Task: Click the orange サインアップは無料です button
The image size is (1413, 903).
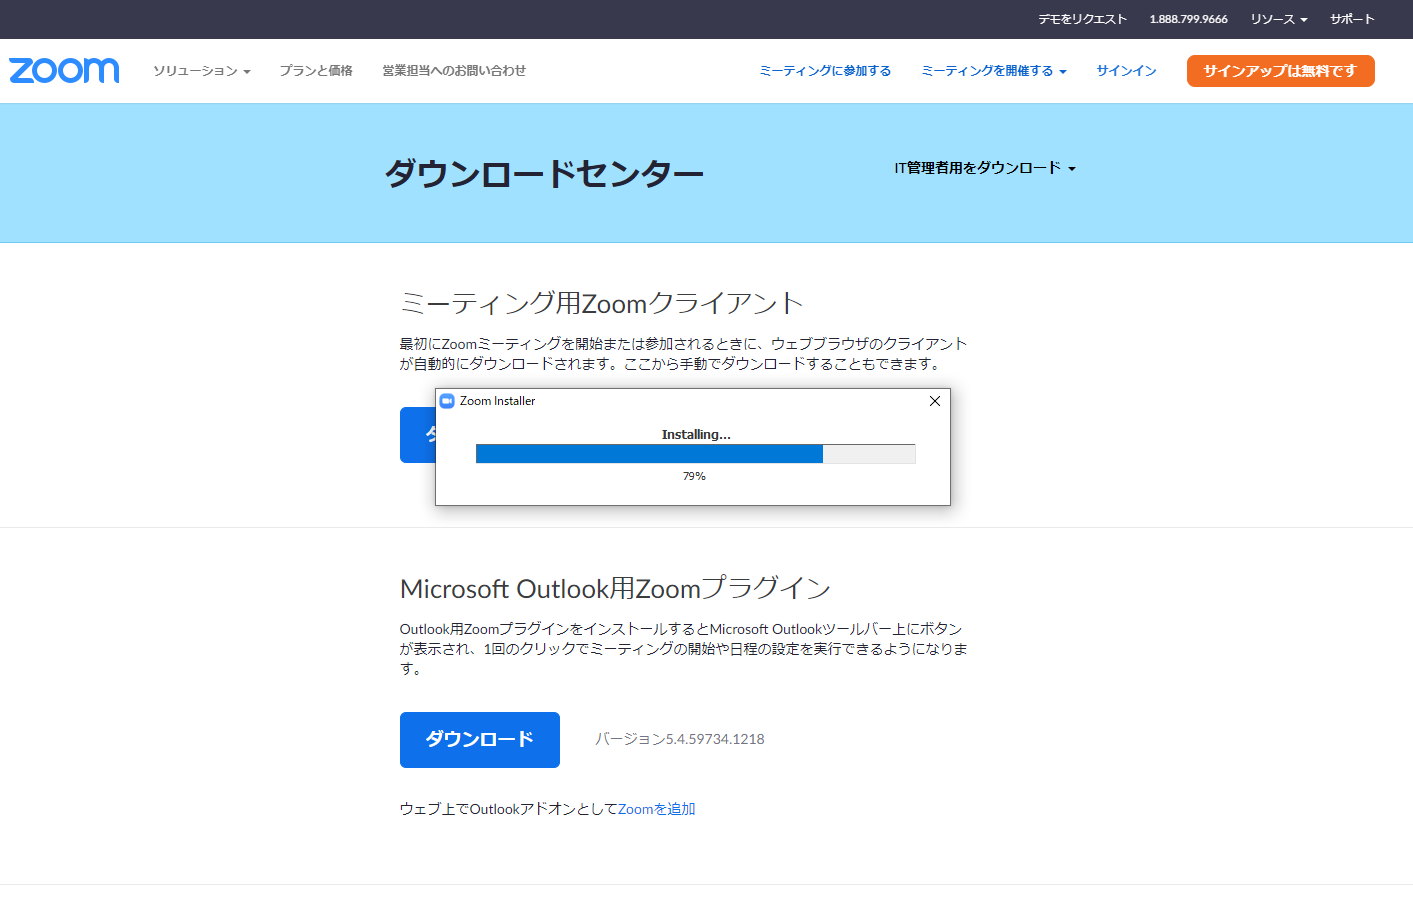Action: 1281,71
